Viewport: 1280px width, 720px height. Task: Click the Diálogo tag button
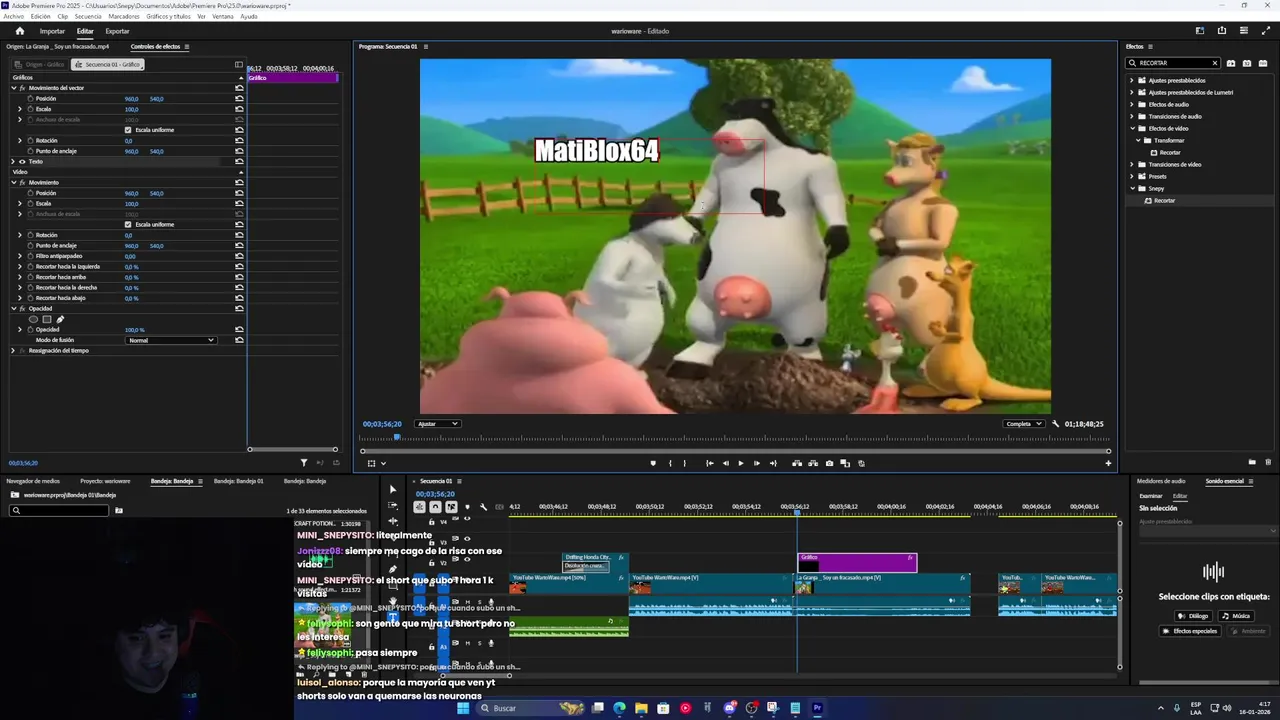1193,616
